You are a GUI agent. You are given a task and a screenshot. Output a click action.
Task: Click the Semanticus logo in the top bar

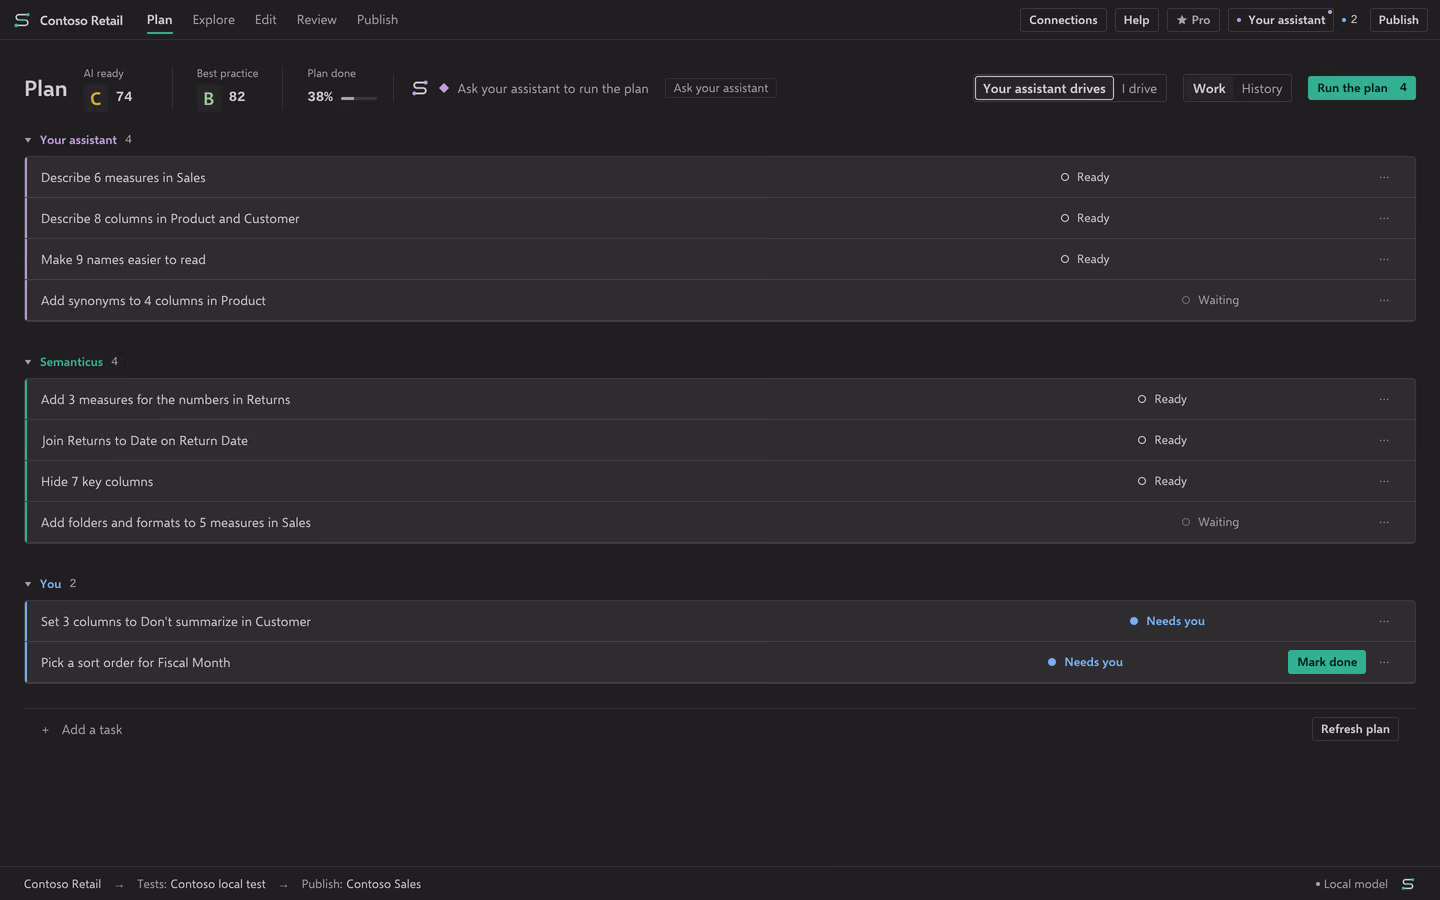click(x=22, y=20)
